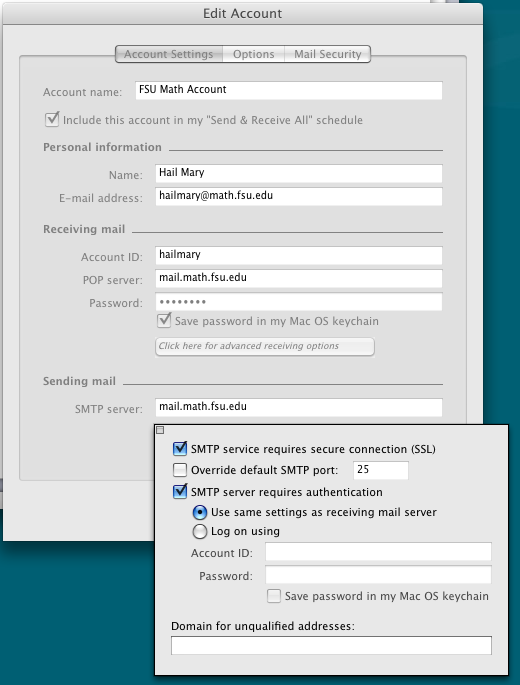Toggle Send & Receive All schedule checkbox
The image size is (520, 685).
click(x=52, y=119)
